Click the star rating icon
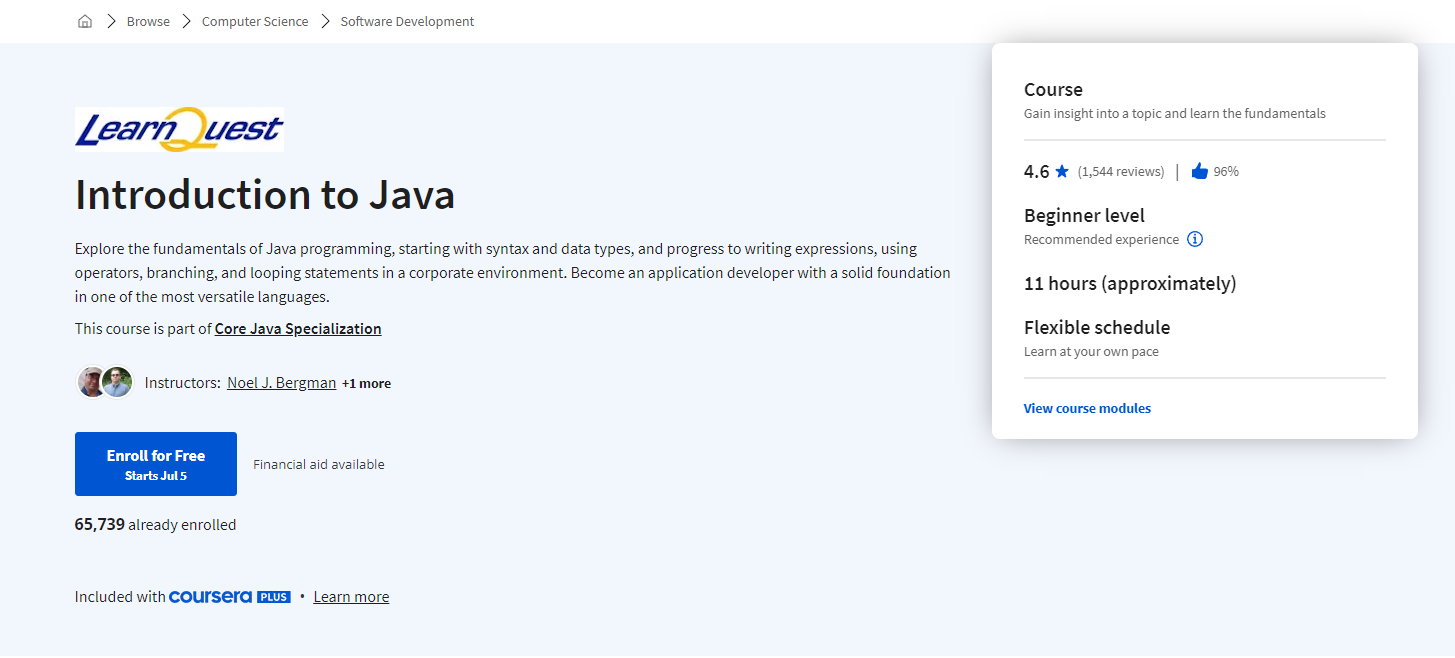The image size is (1455, 658). 1062,171
